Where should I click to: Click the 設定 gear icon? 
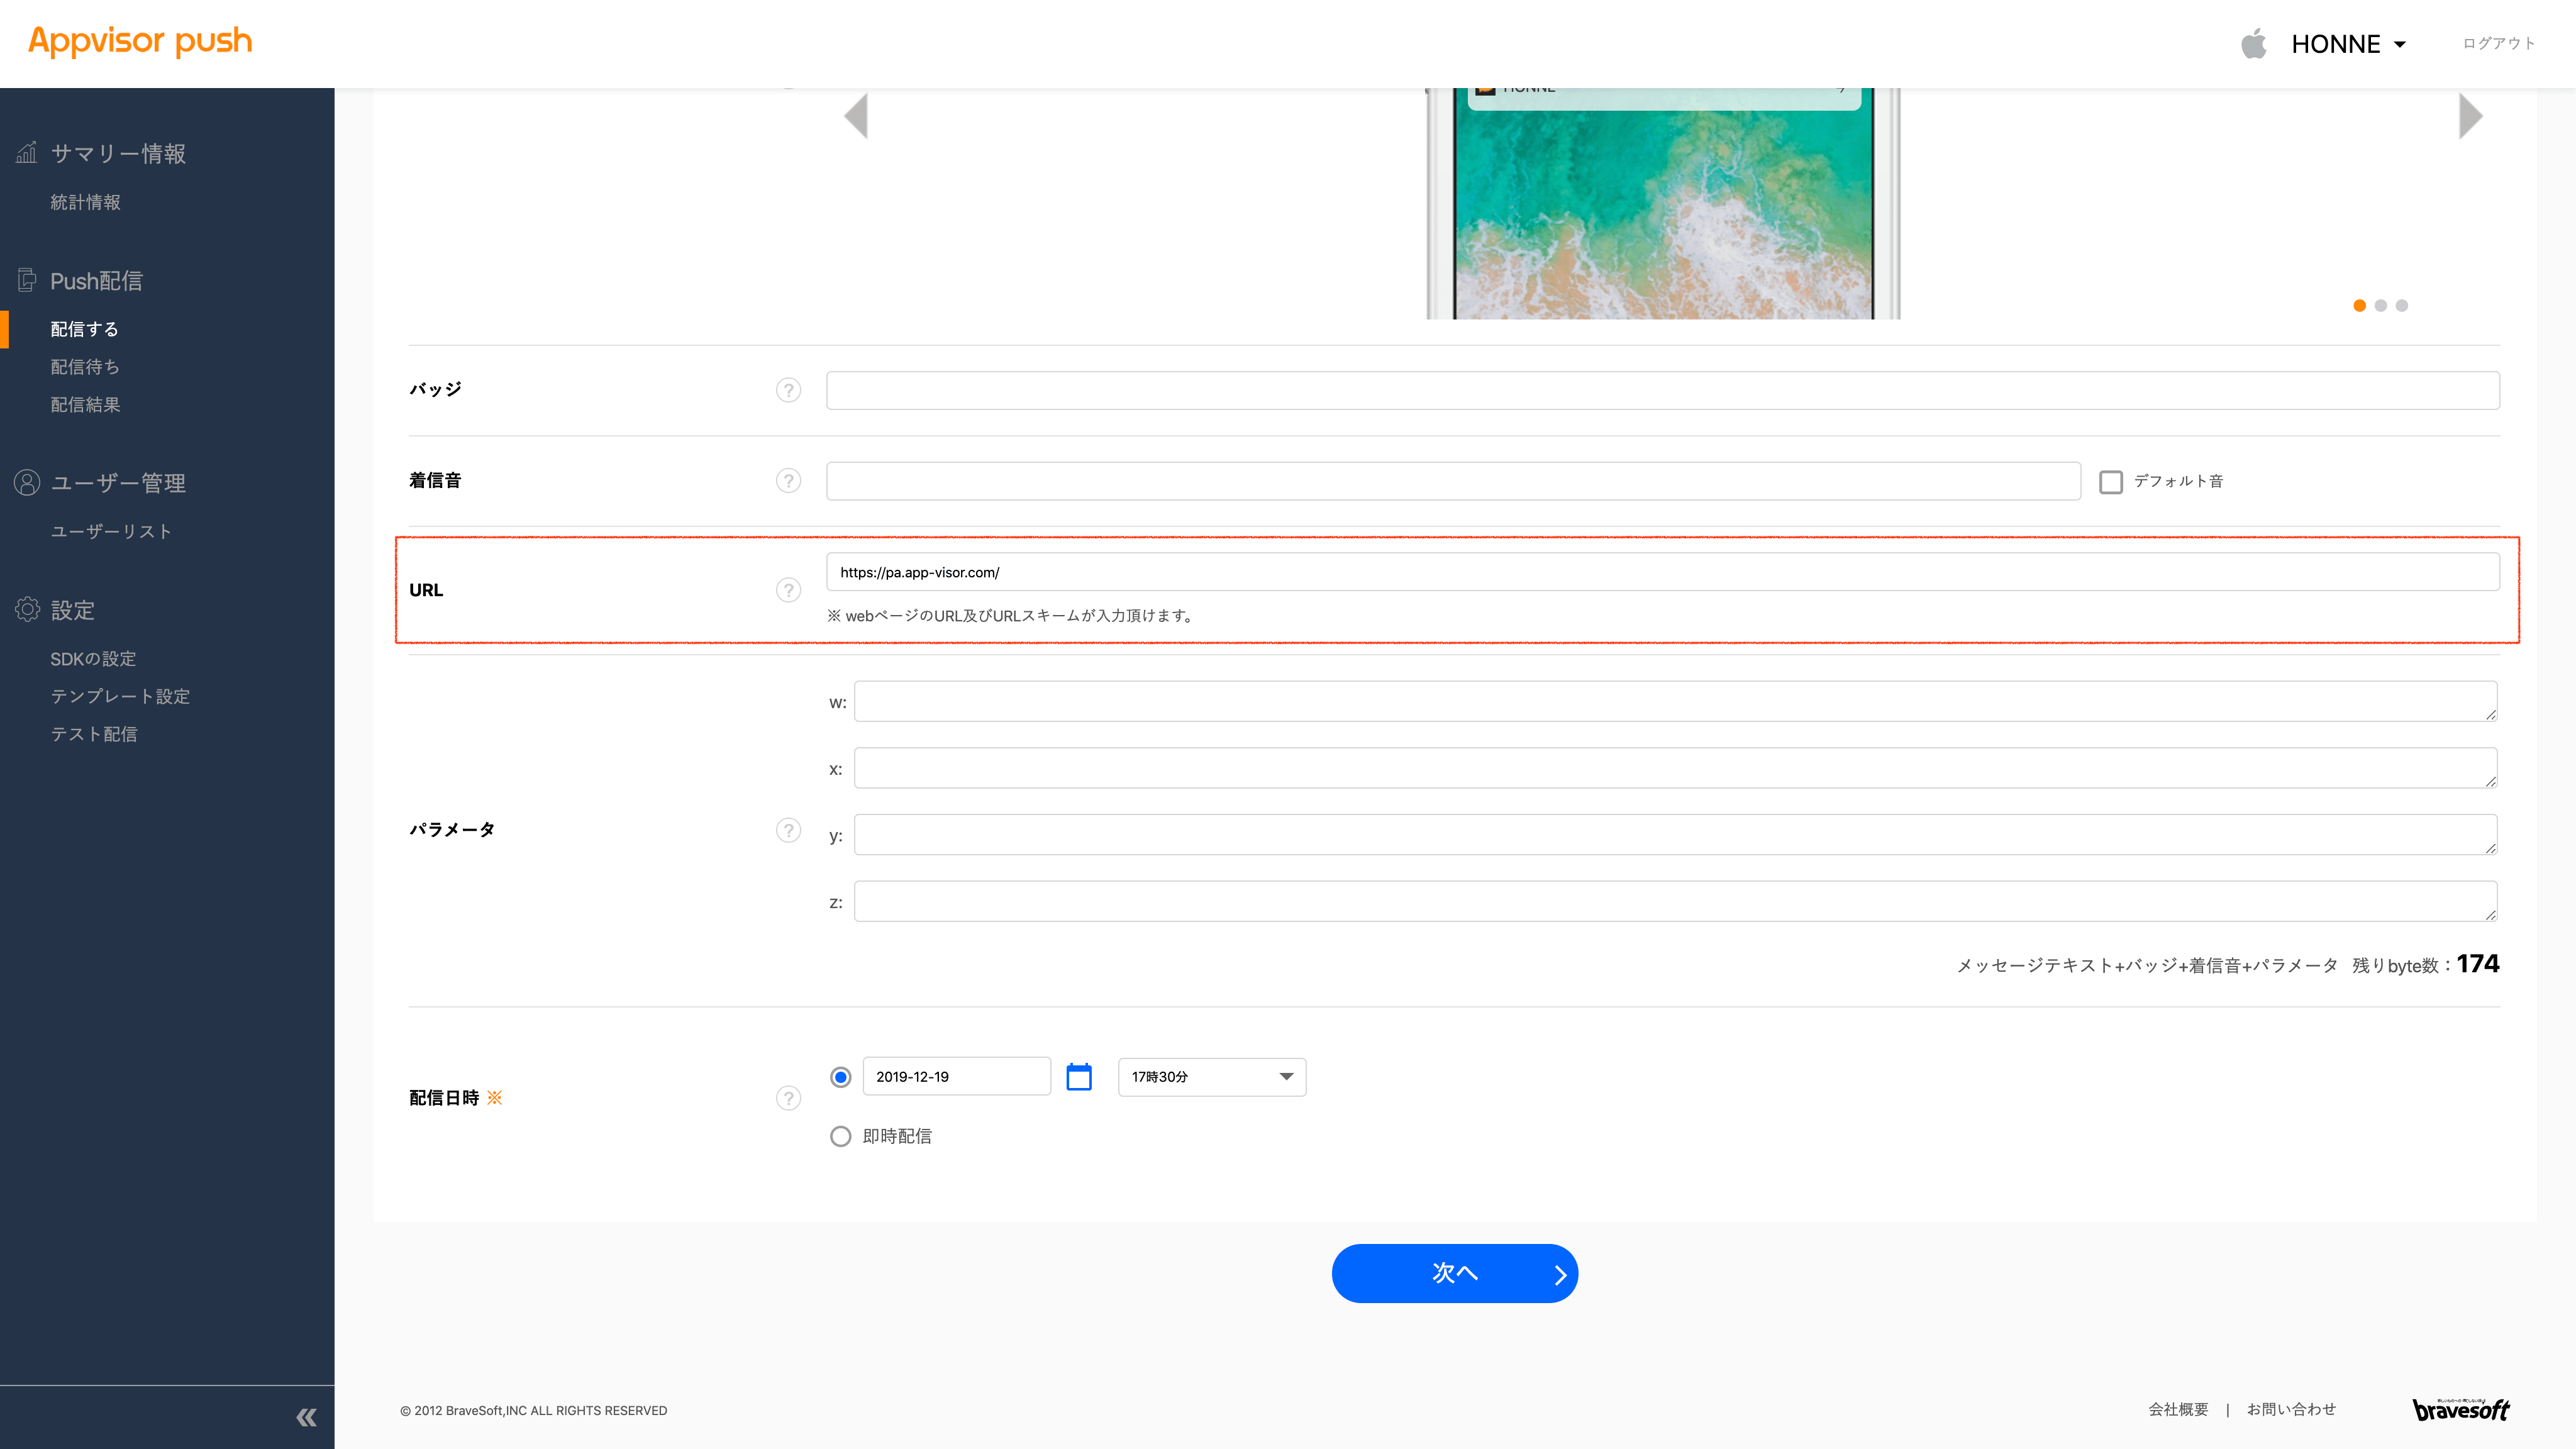27,609
